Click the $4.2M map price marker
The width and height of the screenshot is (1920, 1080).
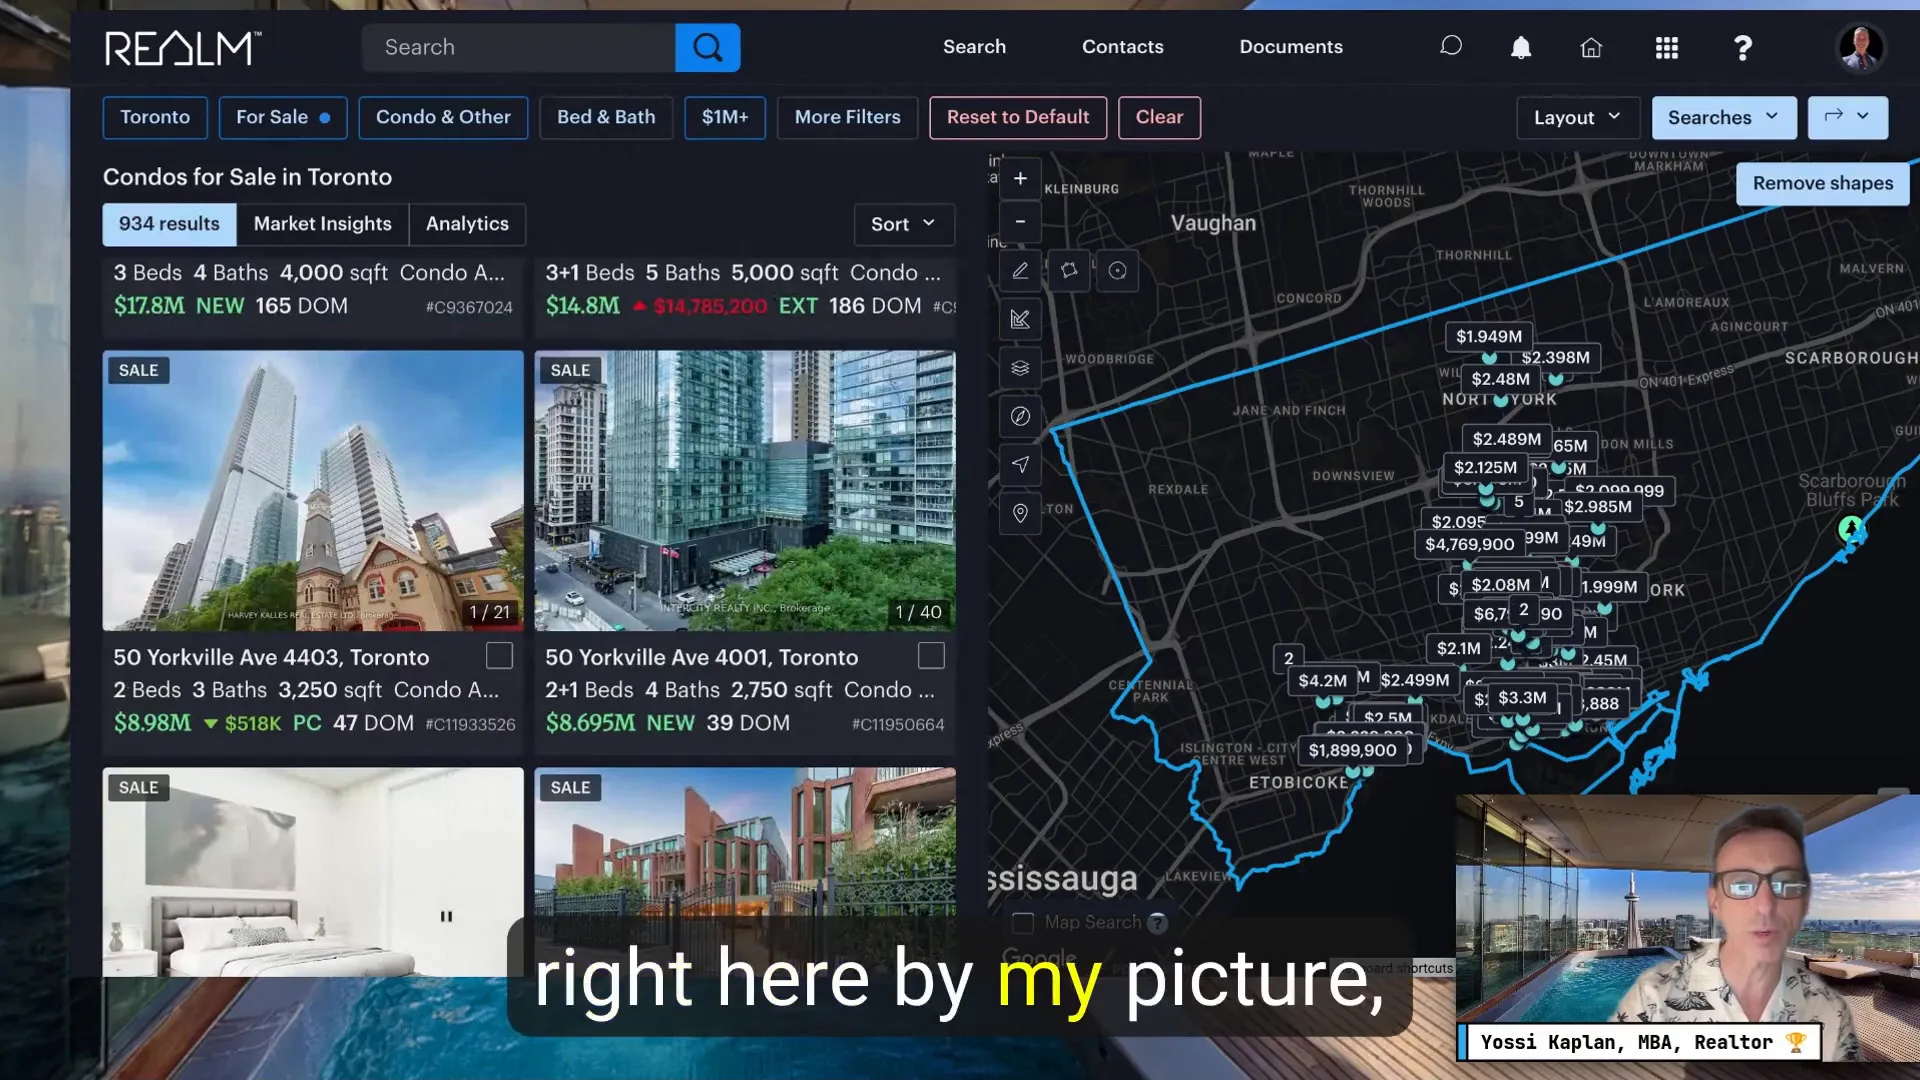(x=1322, y=681)
